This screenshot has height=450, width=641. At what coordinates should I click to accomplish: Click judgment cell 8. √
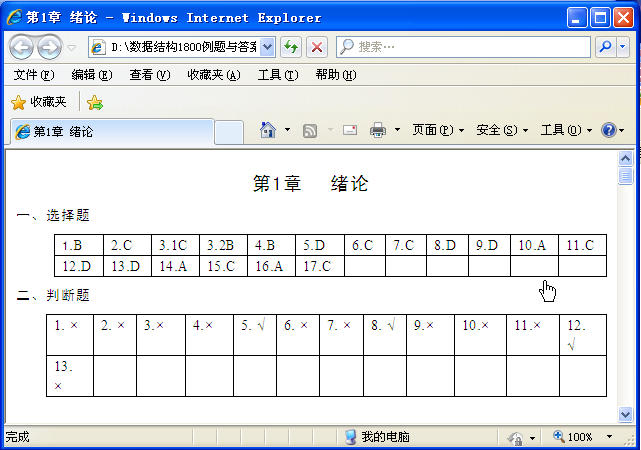[x=385, y=335]
